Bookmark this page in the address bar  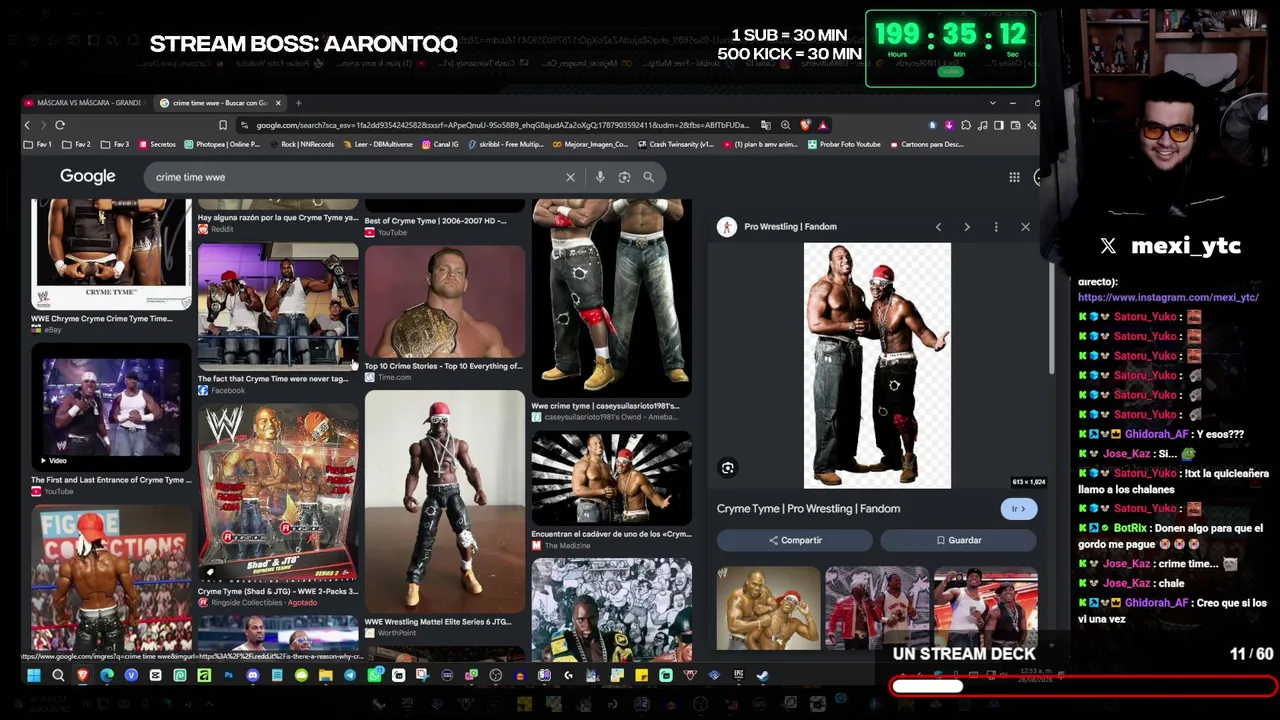(222, 125)
